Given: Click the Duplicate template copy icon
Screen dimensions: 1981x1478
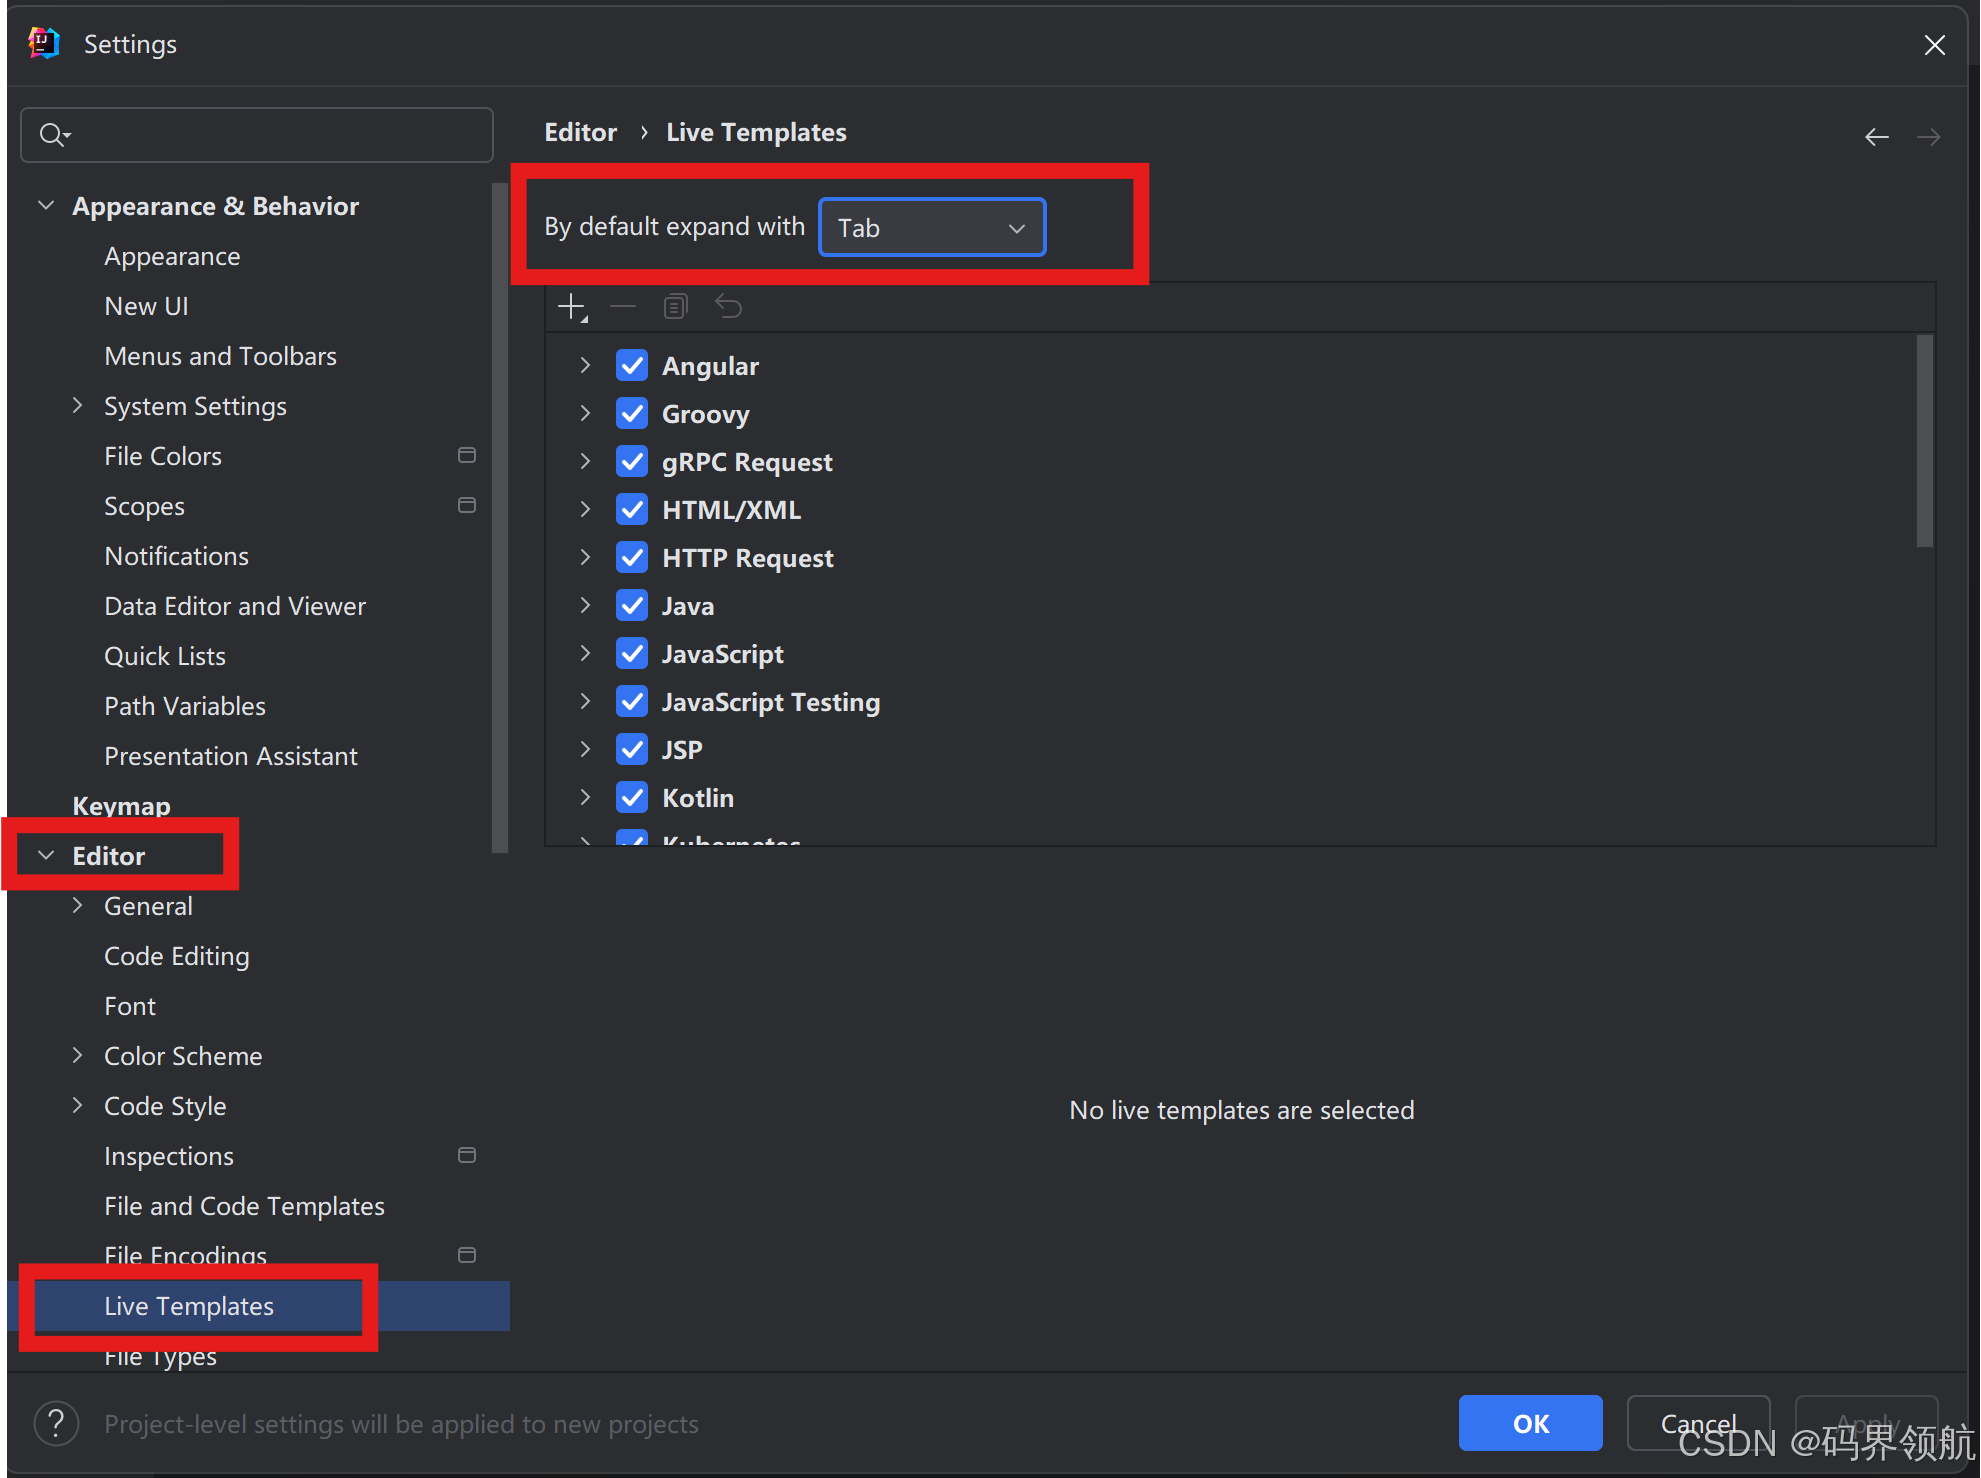Looking at the screenshot, I should pos(676,306).
